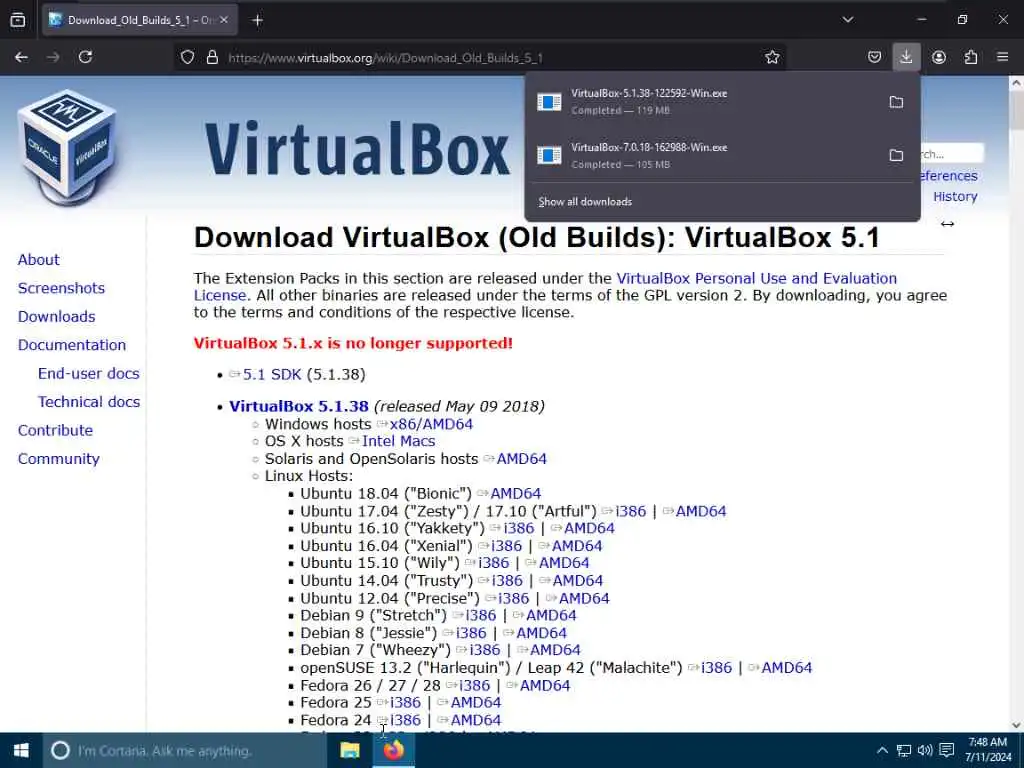The width and height of the screenshot is (1024, 768).
Task: Open the Screenshots sidebar link
Action: (x=61, y=288)
